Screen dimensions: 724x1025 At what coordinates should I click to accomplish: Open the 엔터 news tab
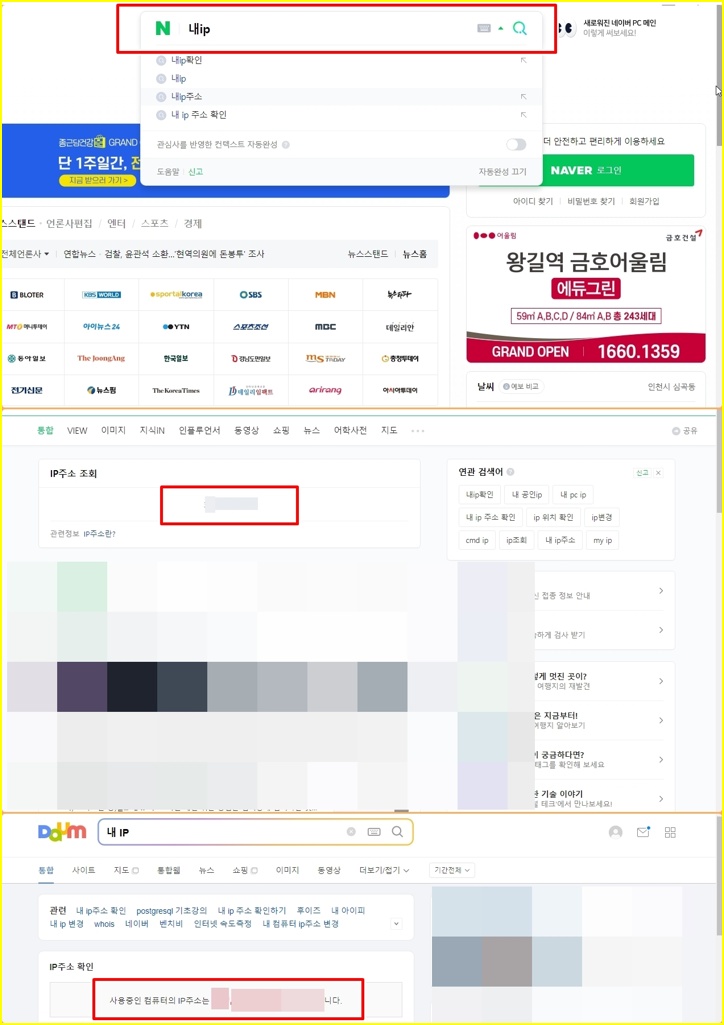pyautogui.click(x=116, y=224)
